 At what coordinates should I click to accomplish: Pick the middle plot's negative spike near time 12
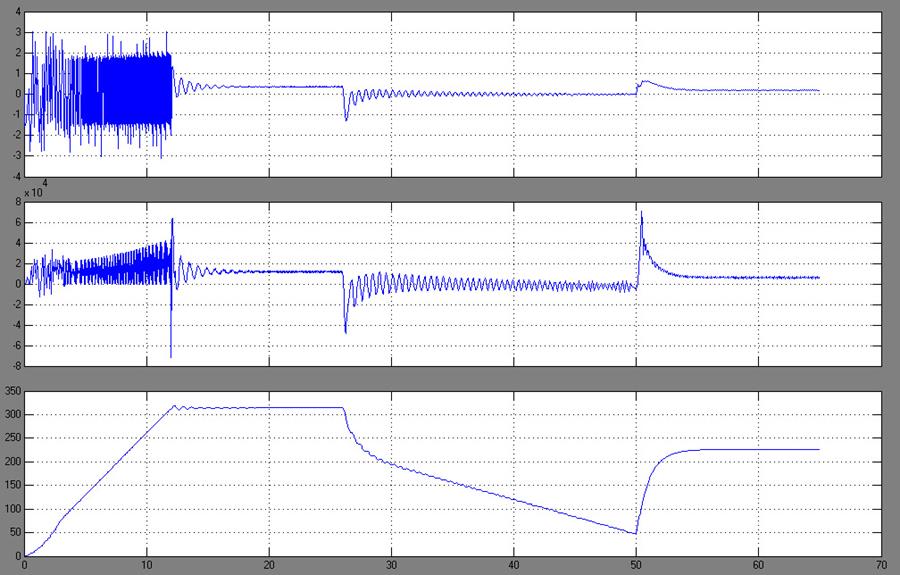(x=171, y=355)
